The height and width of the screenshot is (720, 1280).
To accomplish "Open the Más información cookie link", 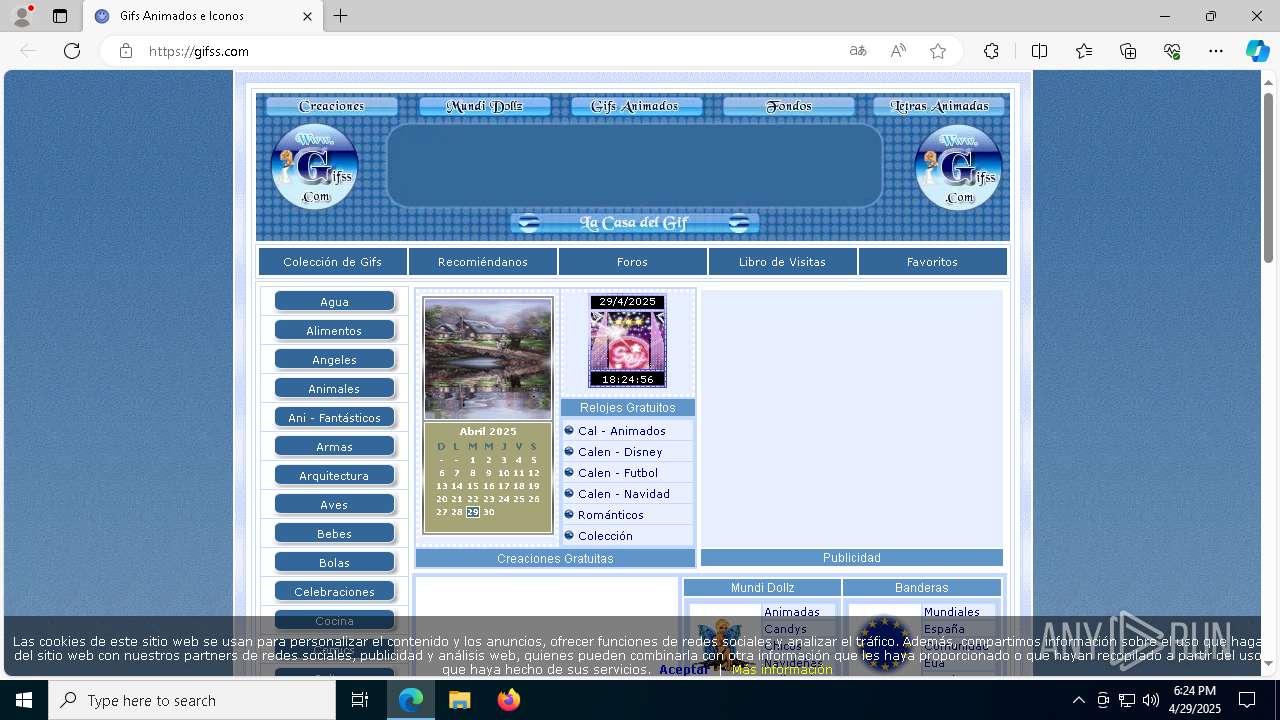I will coord(782,670).
